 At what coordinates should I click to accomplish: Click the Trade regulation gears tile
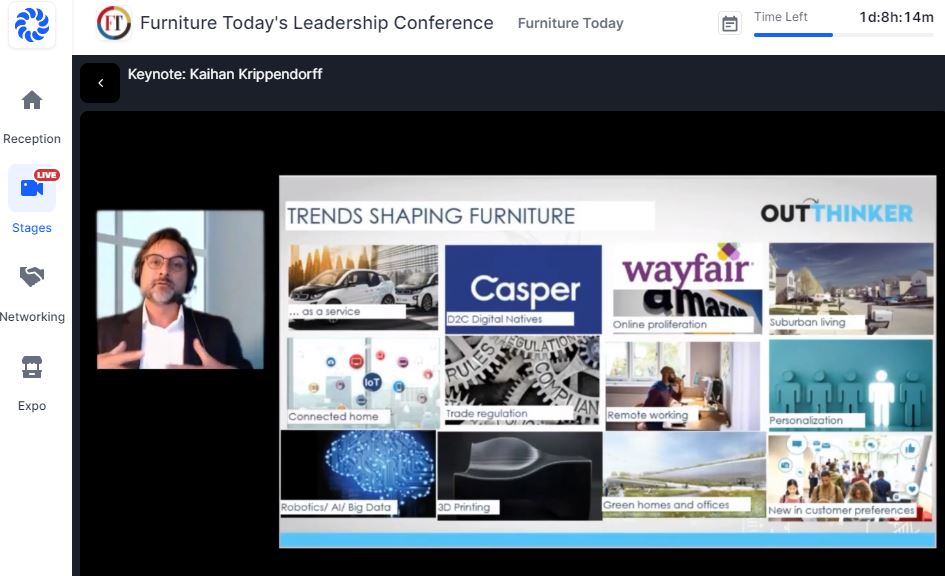[522, 381]
